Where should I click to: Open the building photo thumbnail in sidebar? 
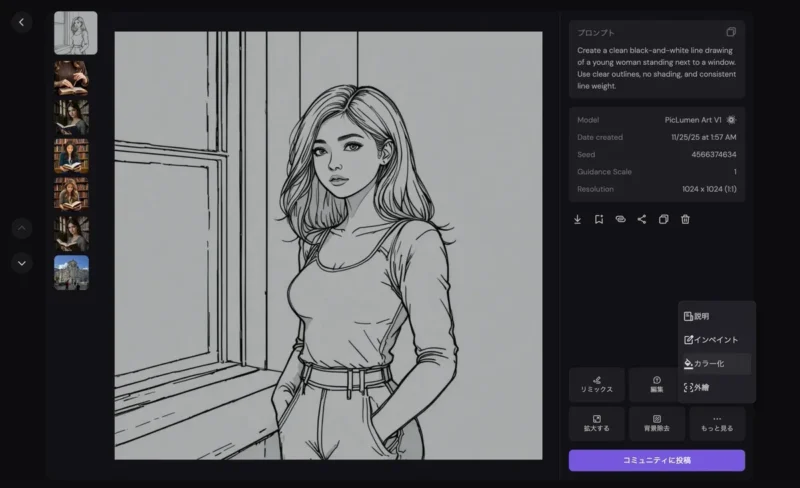[71, 272]
